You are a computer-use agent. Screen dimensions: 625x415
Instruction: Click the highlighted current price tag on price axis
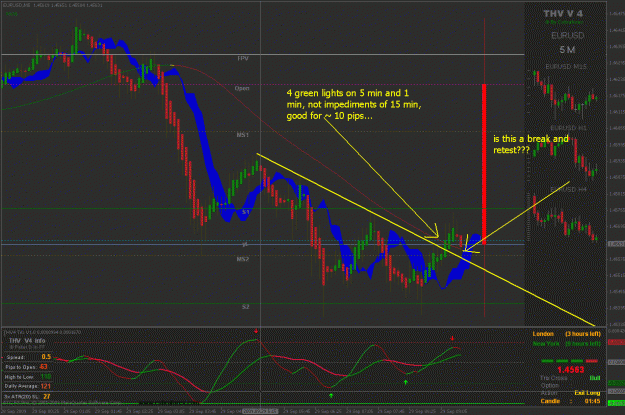tap(616, 244)
